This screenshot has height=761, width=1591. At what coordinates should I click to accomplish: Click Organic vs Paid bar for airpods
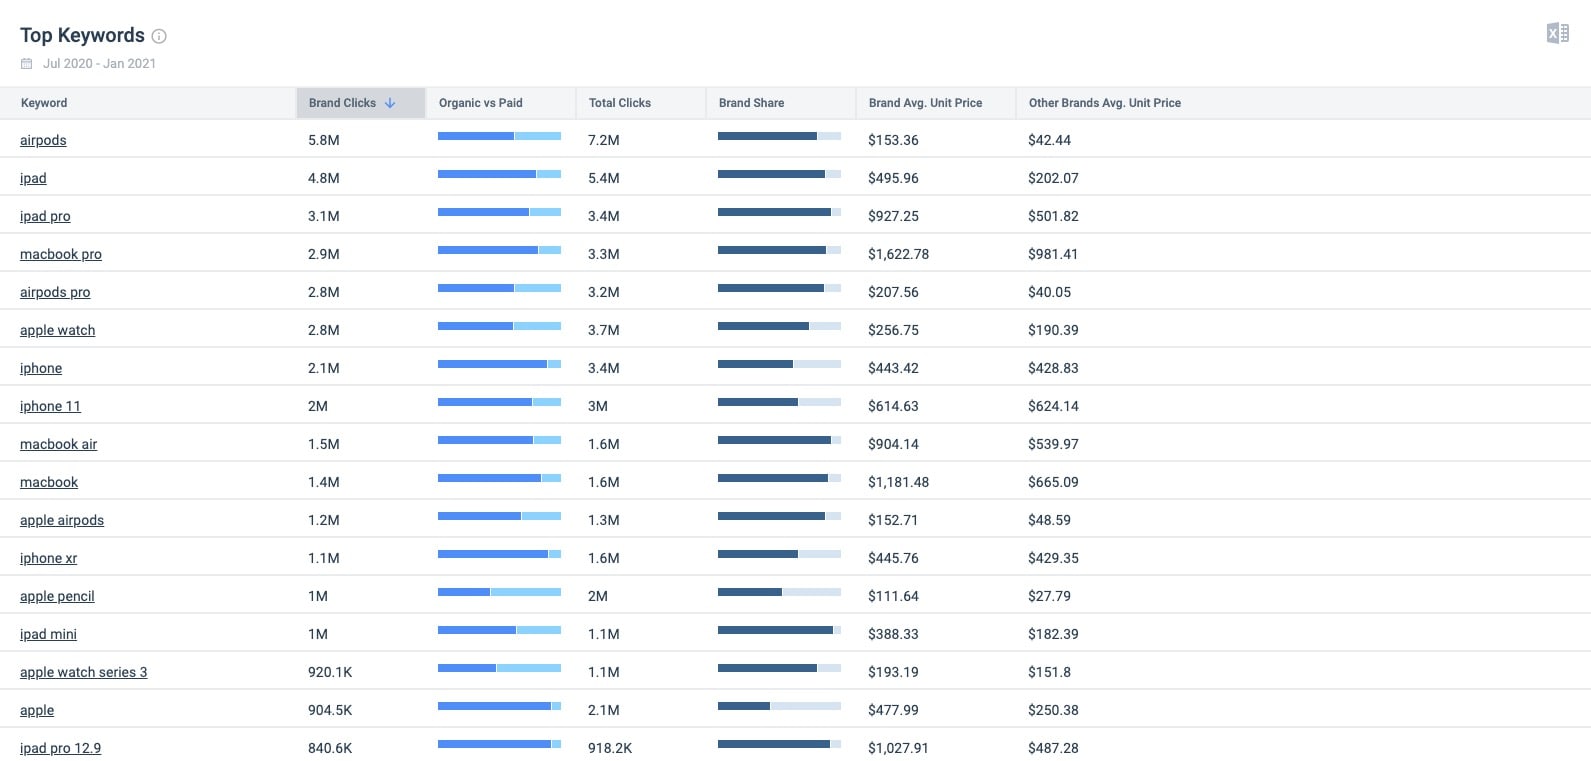(x=499, y=136)
